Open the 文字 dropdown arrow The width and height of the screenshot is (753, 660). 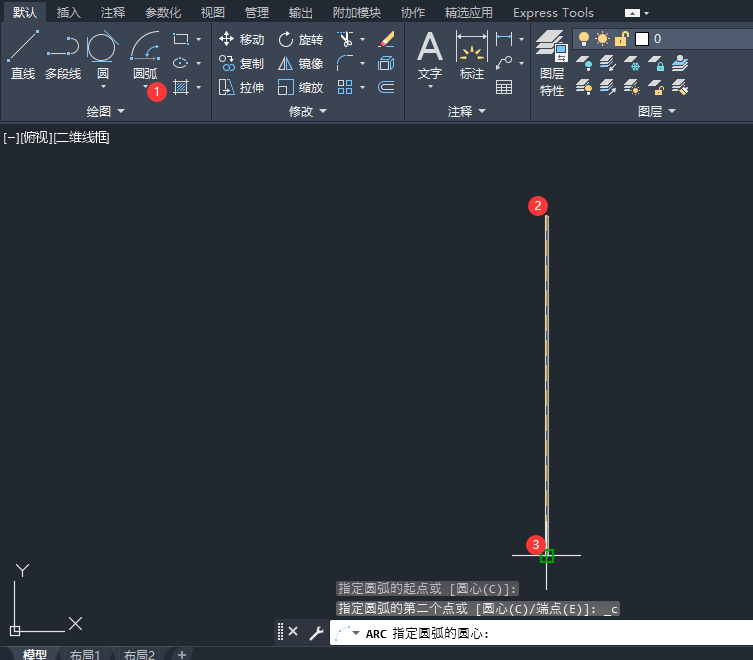pos(430,87)
